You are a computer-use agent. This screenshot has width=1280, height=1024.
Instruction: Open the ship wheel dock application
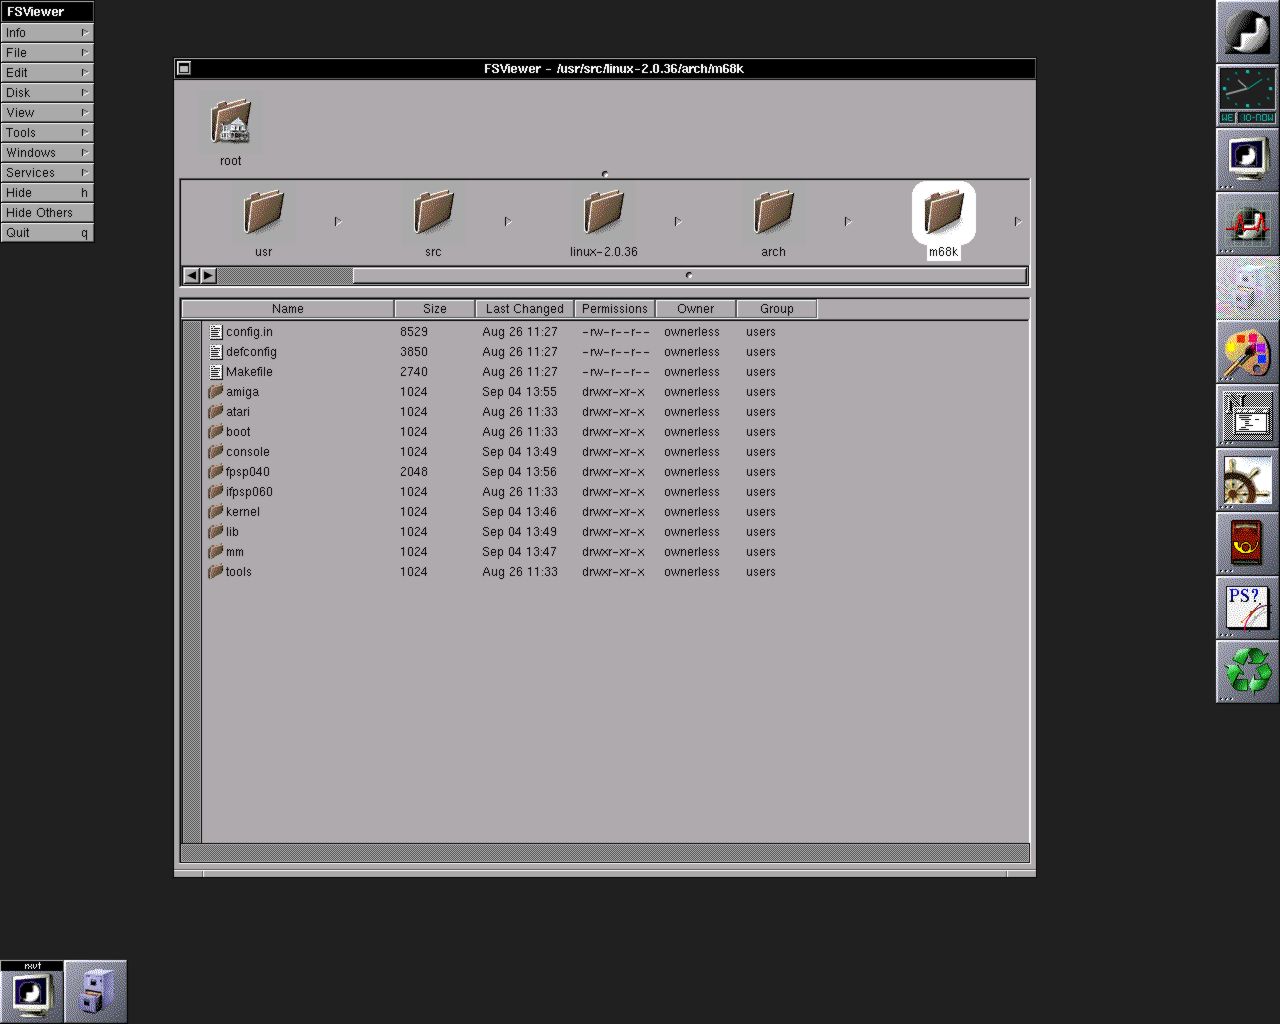[1247, 481]
